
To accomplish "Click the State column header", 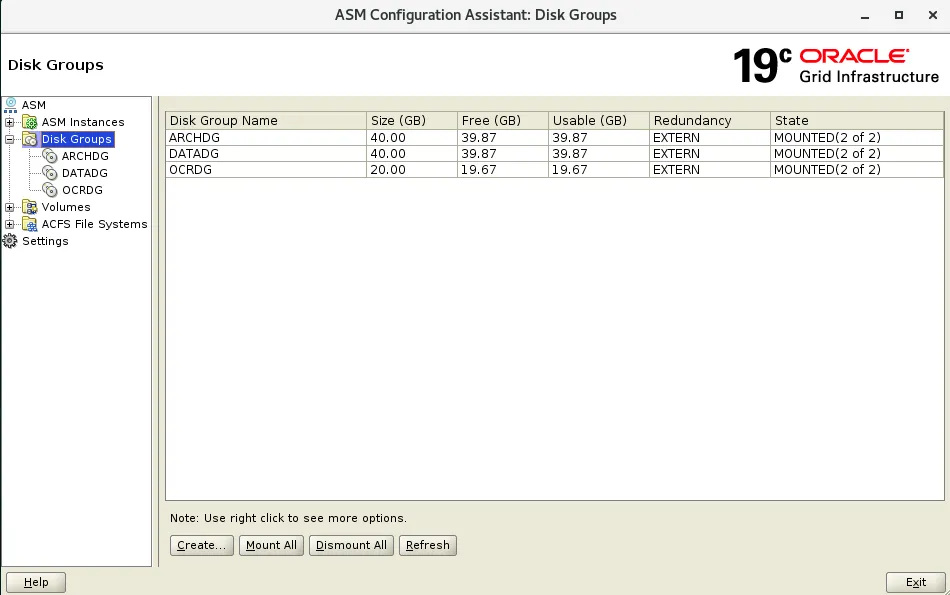I will pyautogui.click(x=857, y=121).
